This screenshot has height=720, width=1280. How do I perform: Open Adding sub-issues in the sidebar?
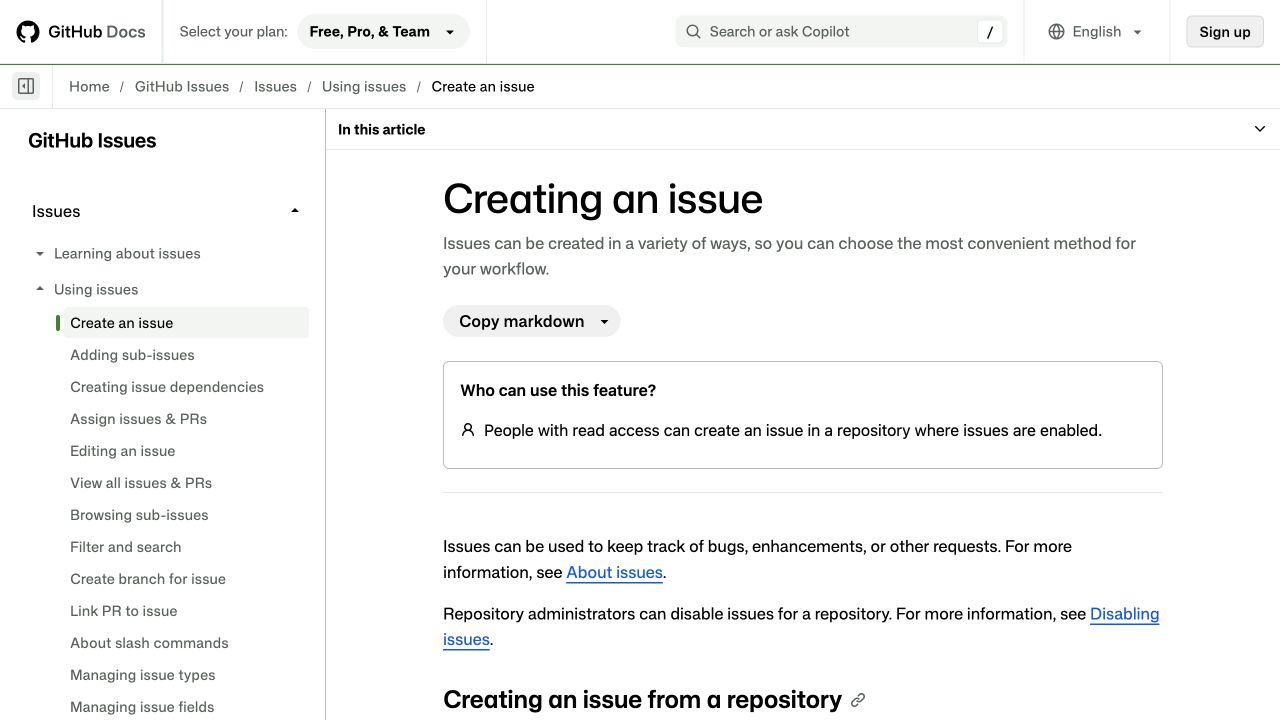132,355
